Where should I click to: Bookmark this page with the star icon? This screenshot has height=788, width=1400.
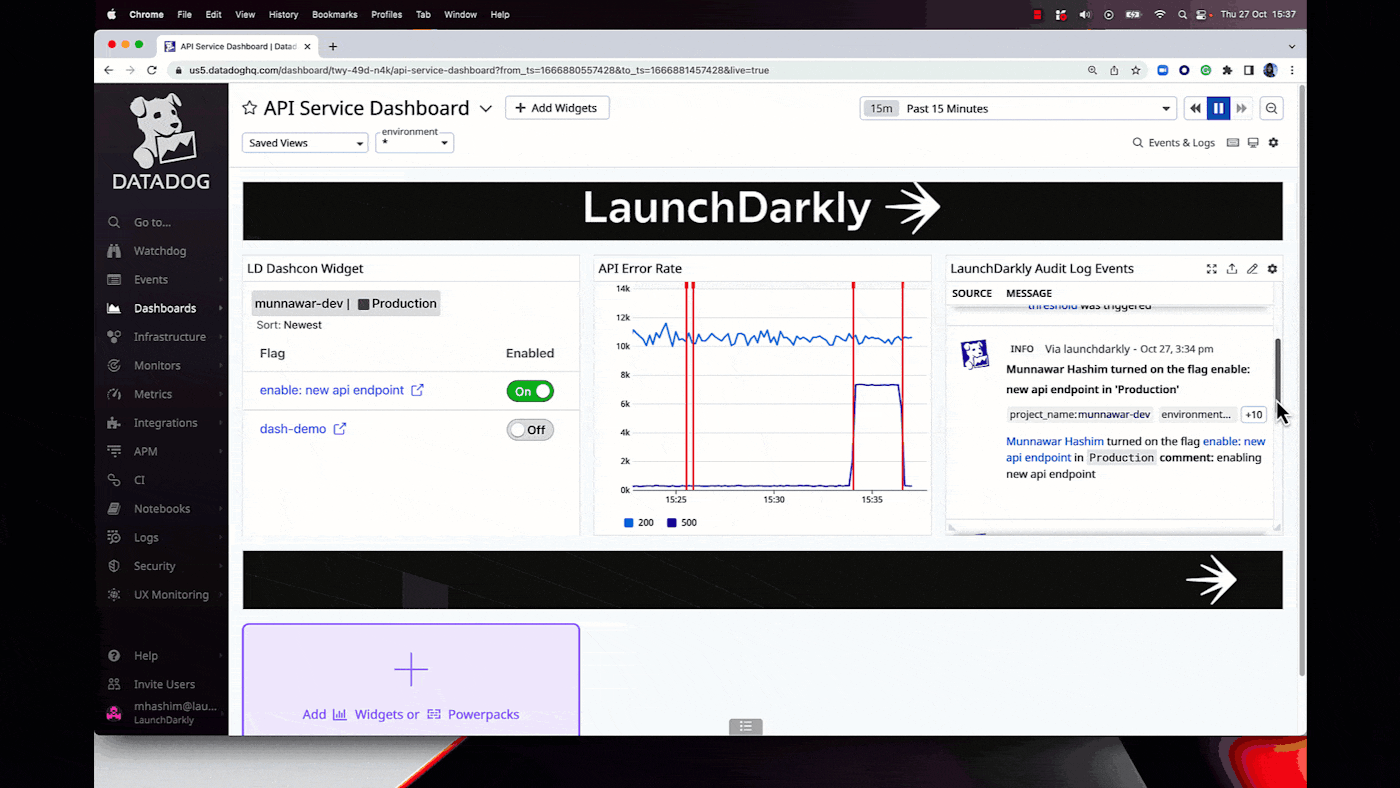coord(1136,71)
